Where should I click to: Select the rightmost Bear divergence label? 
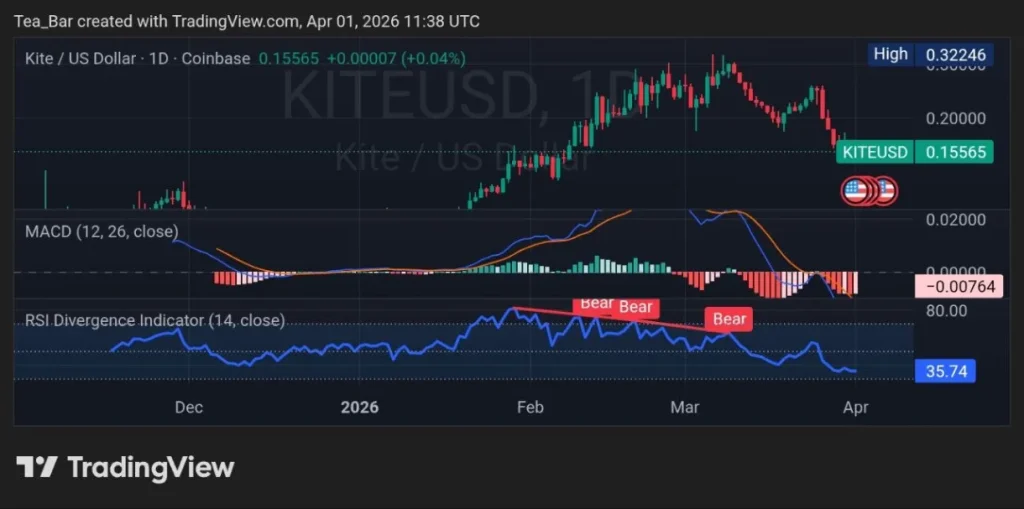[x=729, y=319]
